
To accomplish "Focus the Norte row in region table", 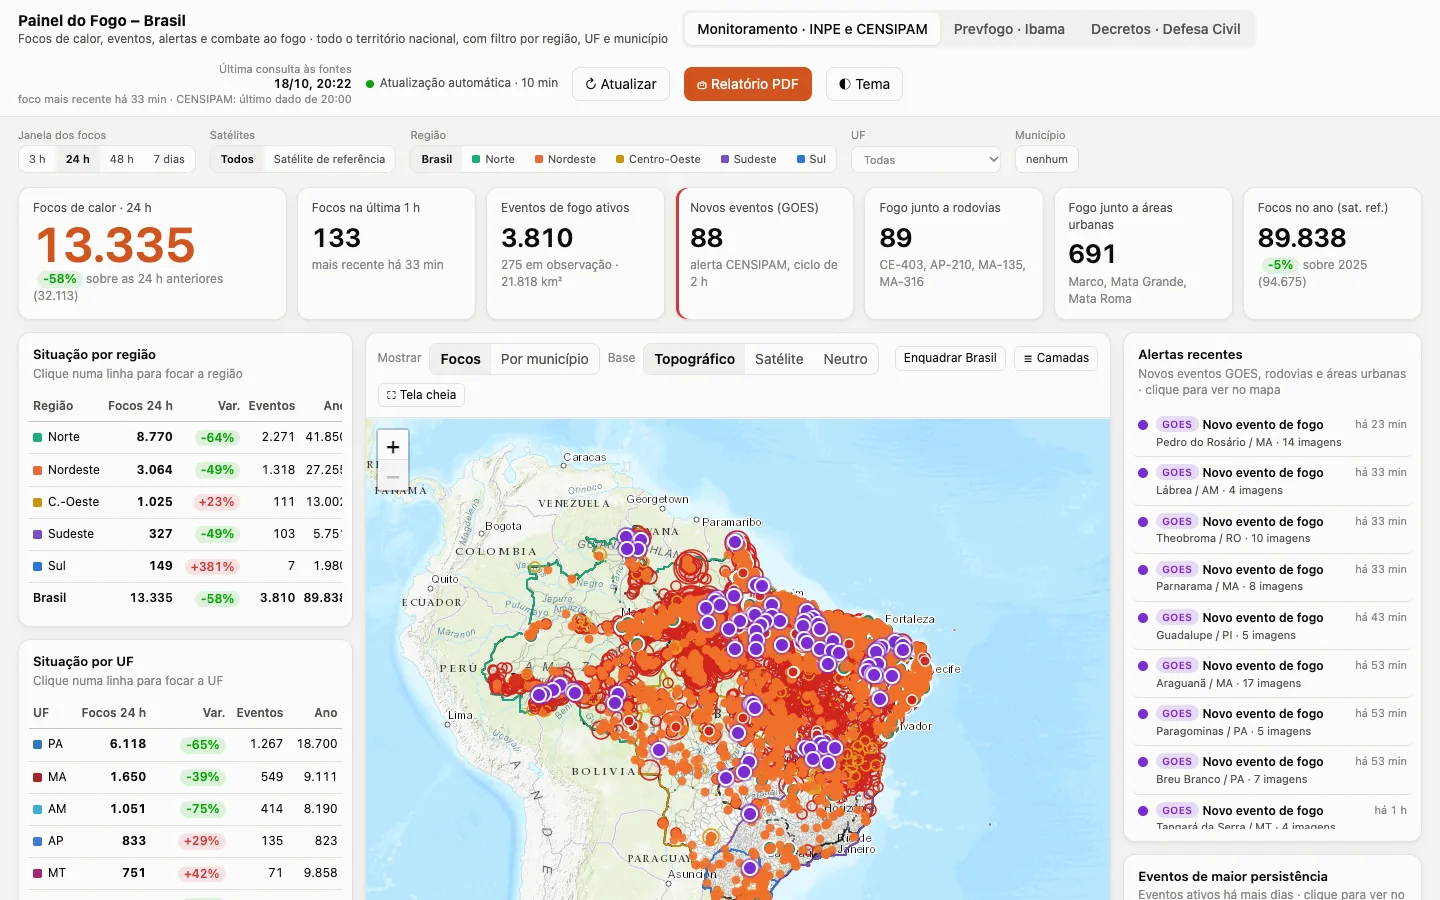I will 186,437.
